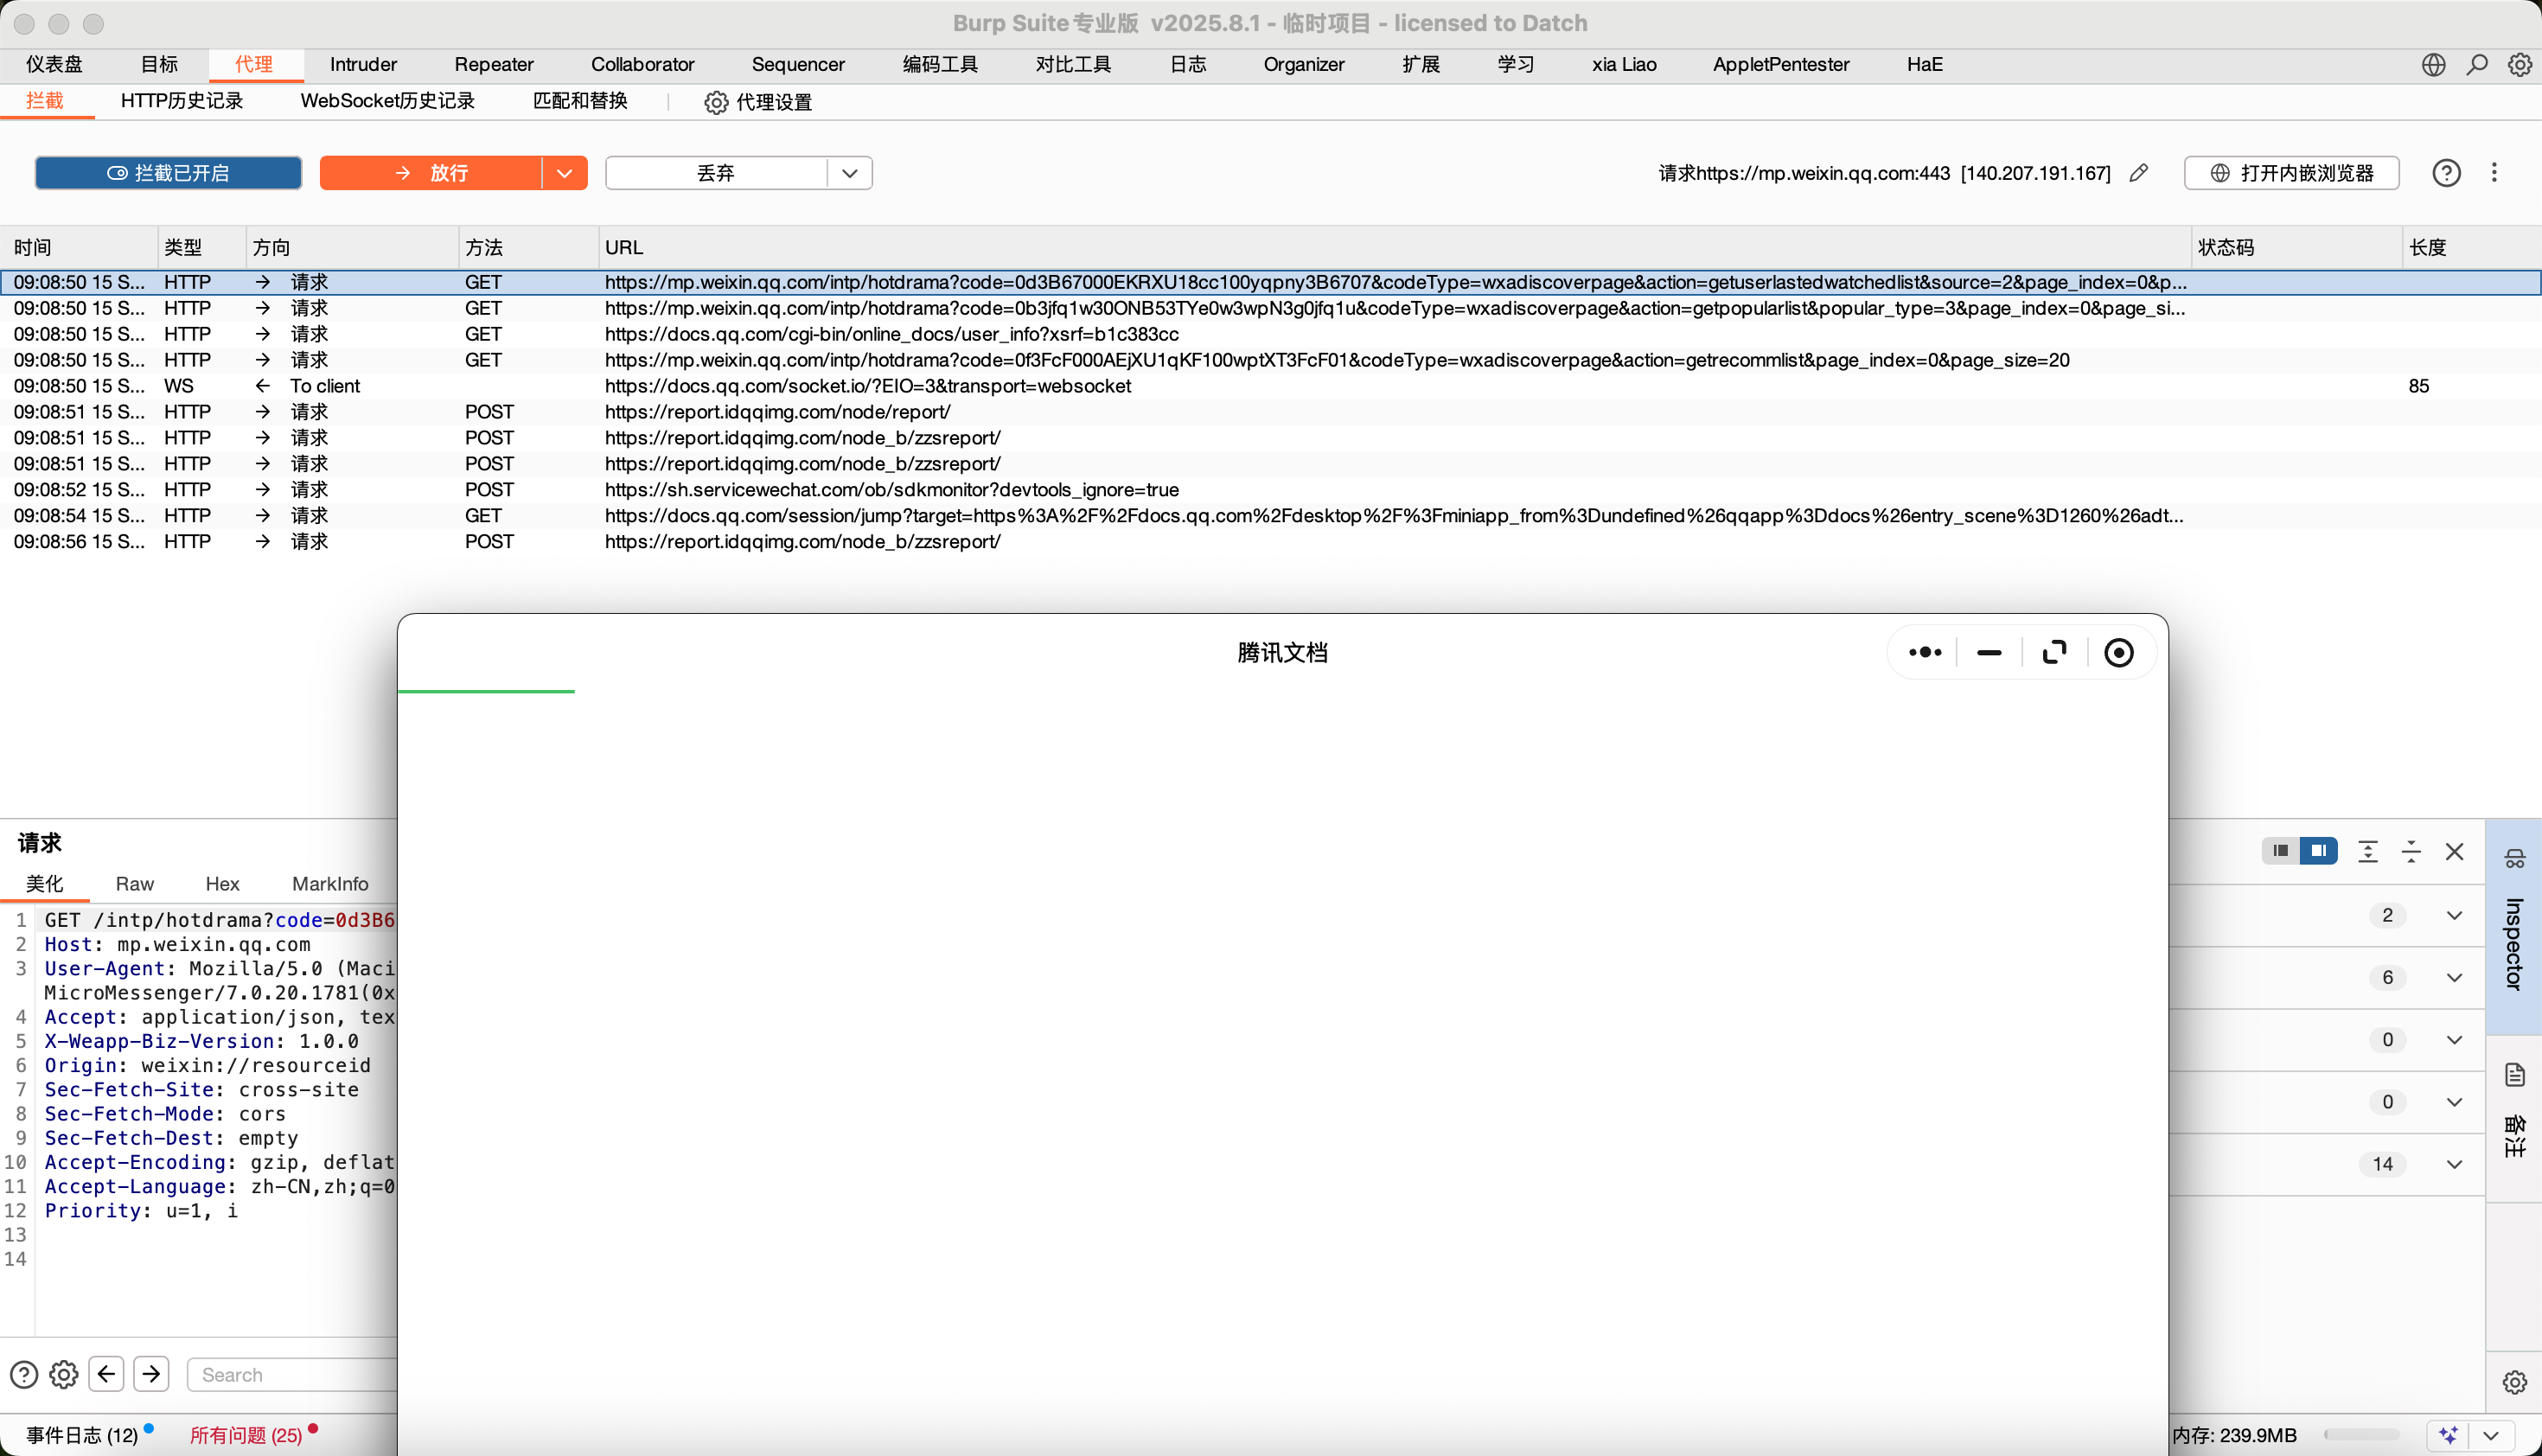Viewport: 2542px width, 1456px height.
Task: Open the Burp settings gear at top right
Action: point(2519,65)
